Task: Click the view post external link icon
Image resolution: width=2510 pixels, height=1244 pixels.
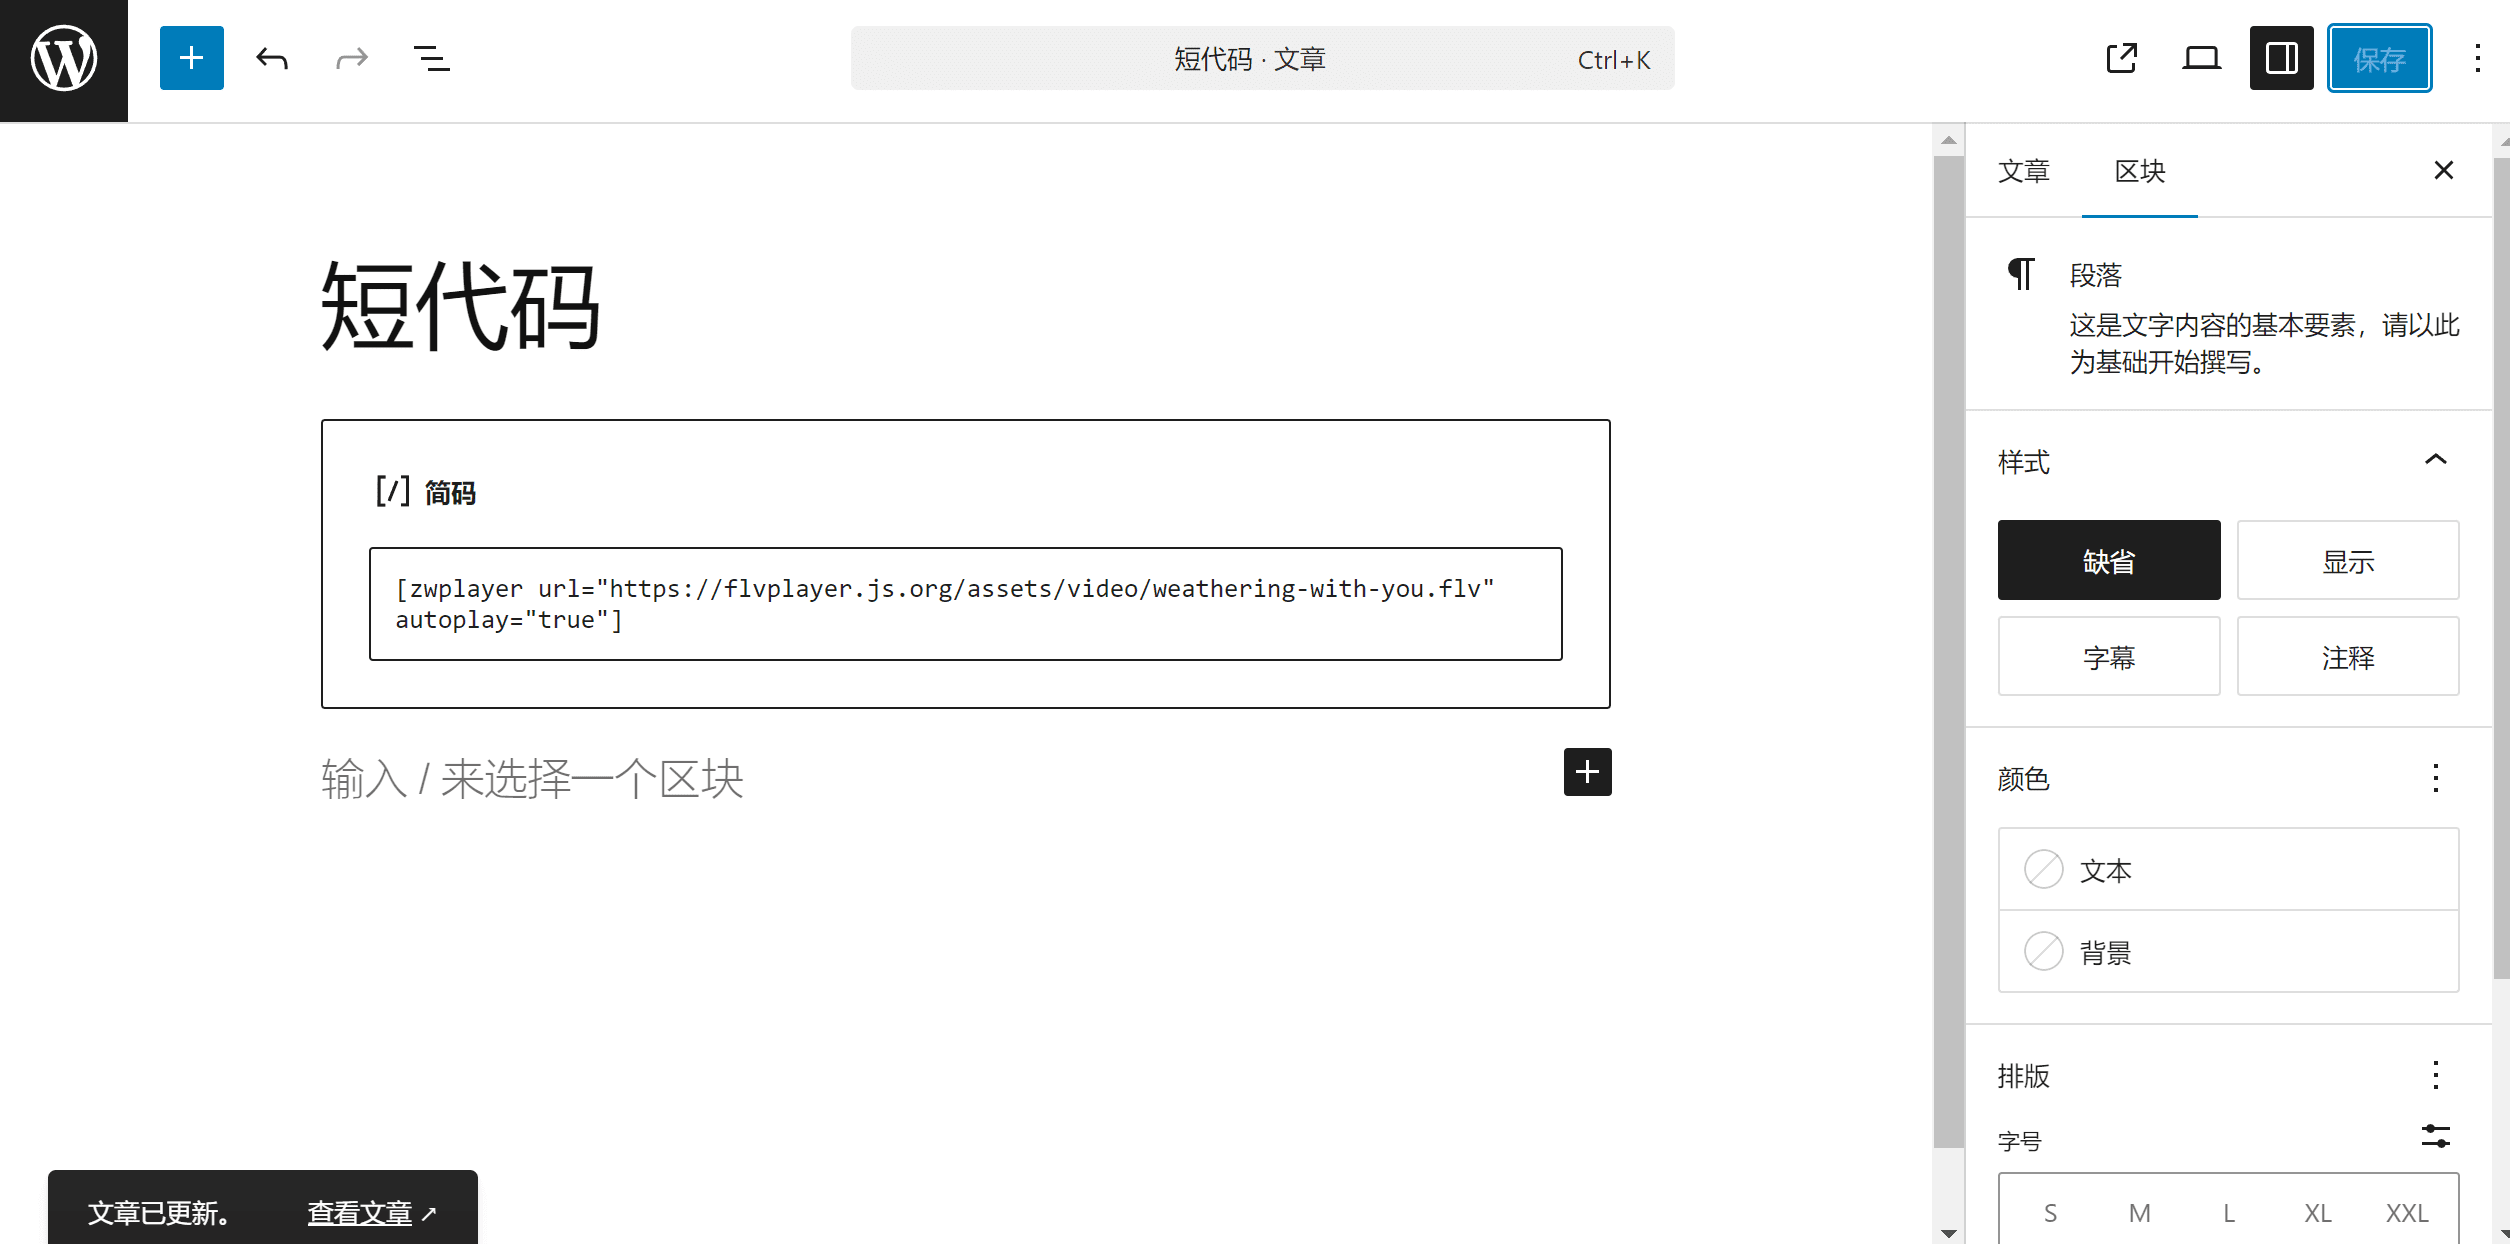Action: click(2121, 58)
